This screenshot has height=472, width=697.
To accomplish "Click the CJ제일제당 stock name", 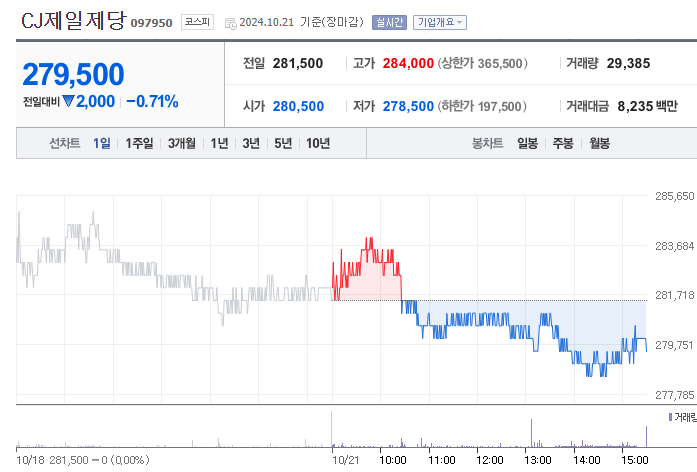I will point(74,20).
